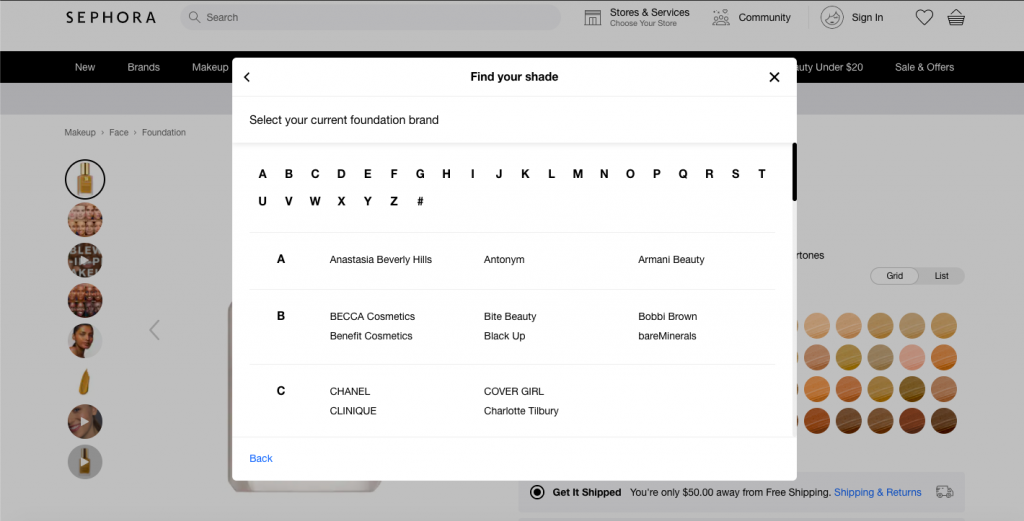Select model face thumbnail

pos(85,341)
